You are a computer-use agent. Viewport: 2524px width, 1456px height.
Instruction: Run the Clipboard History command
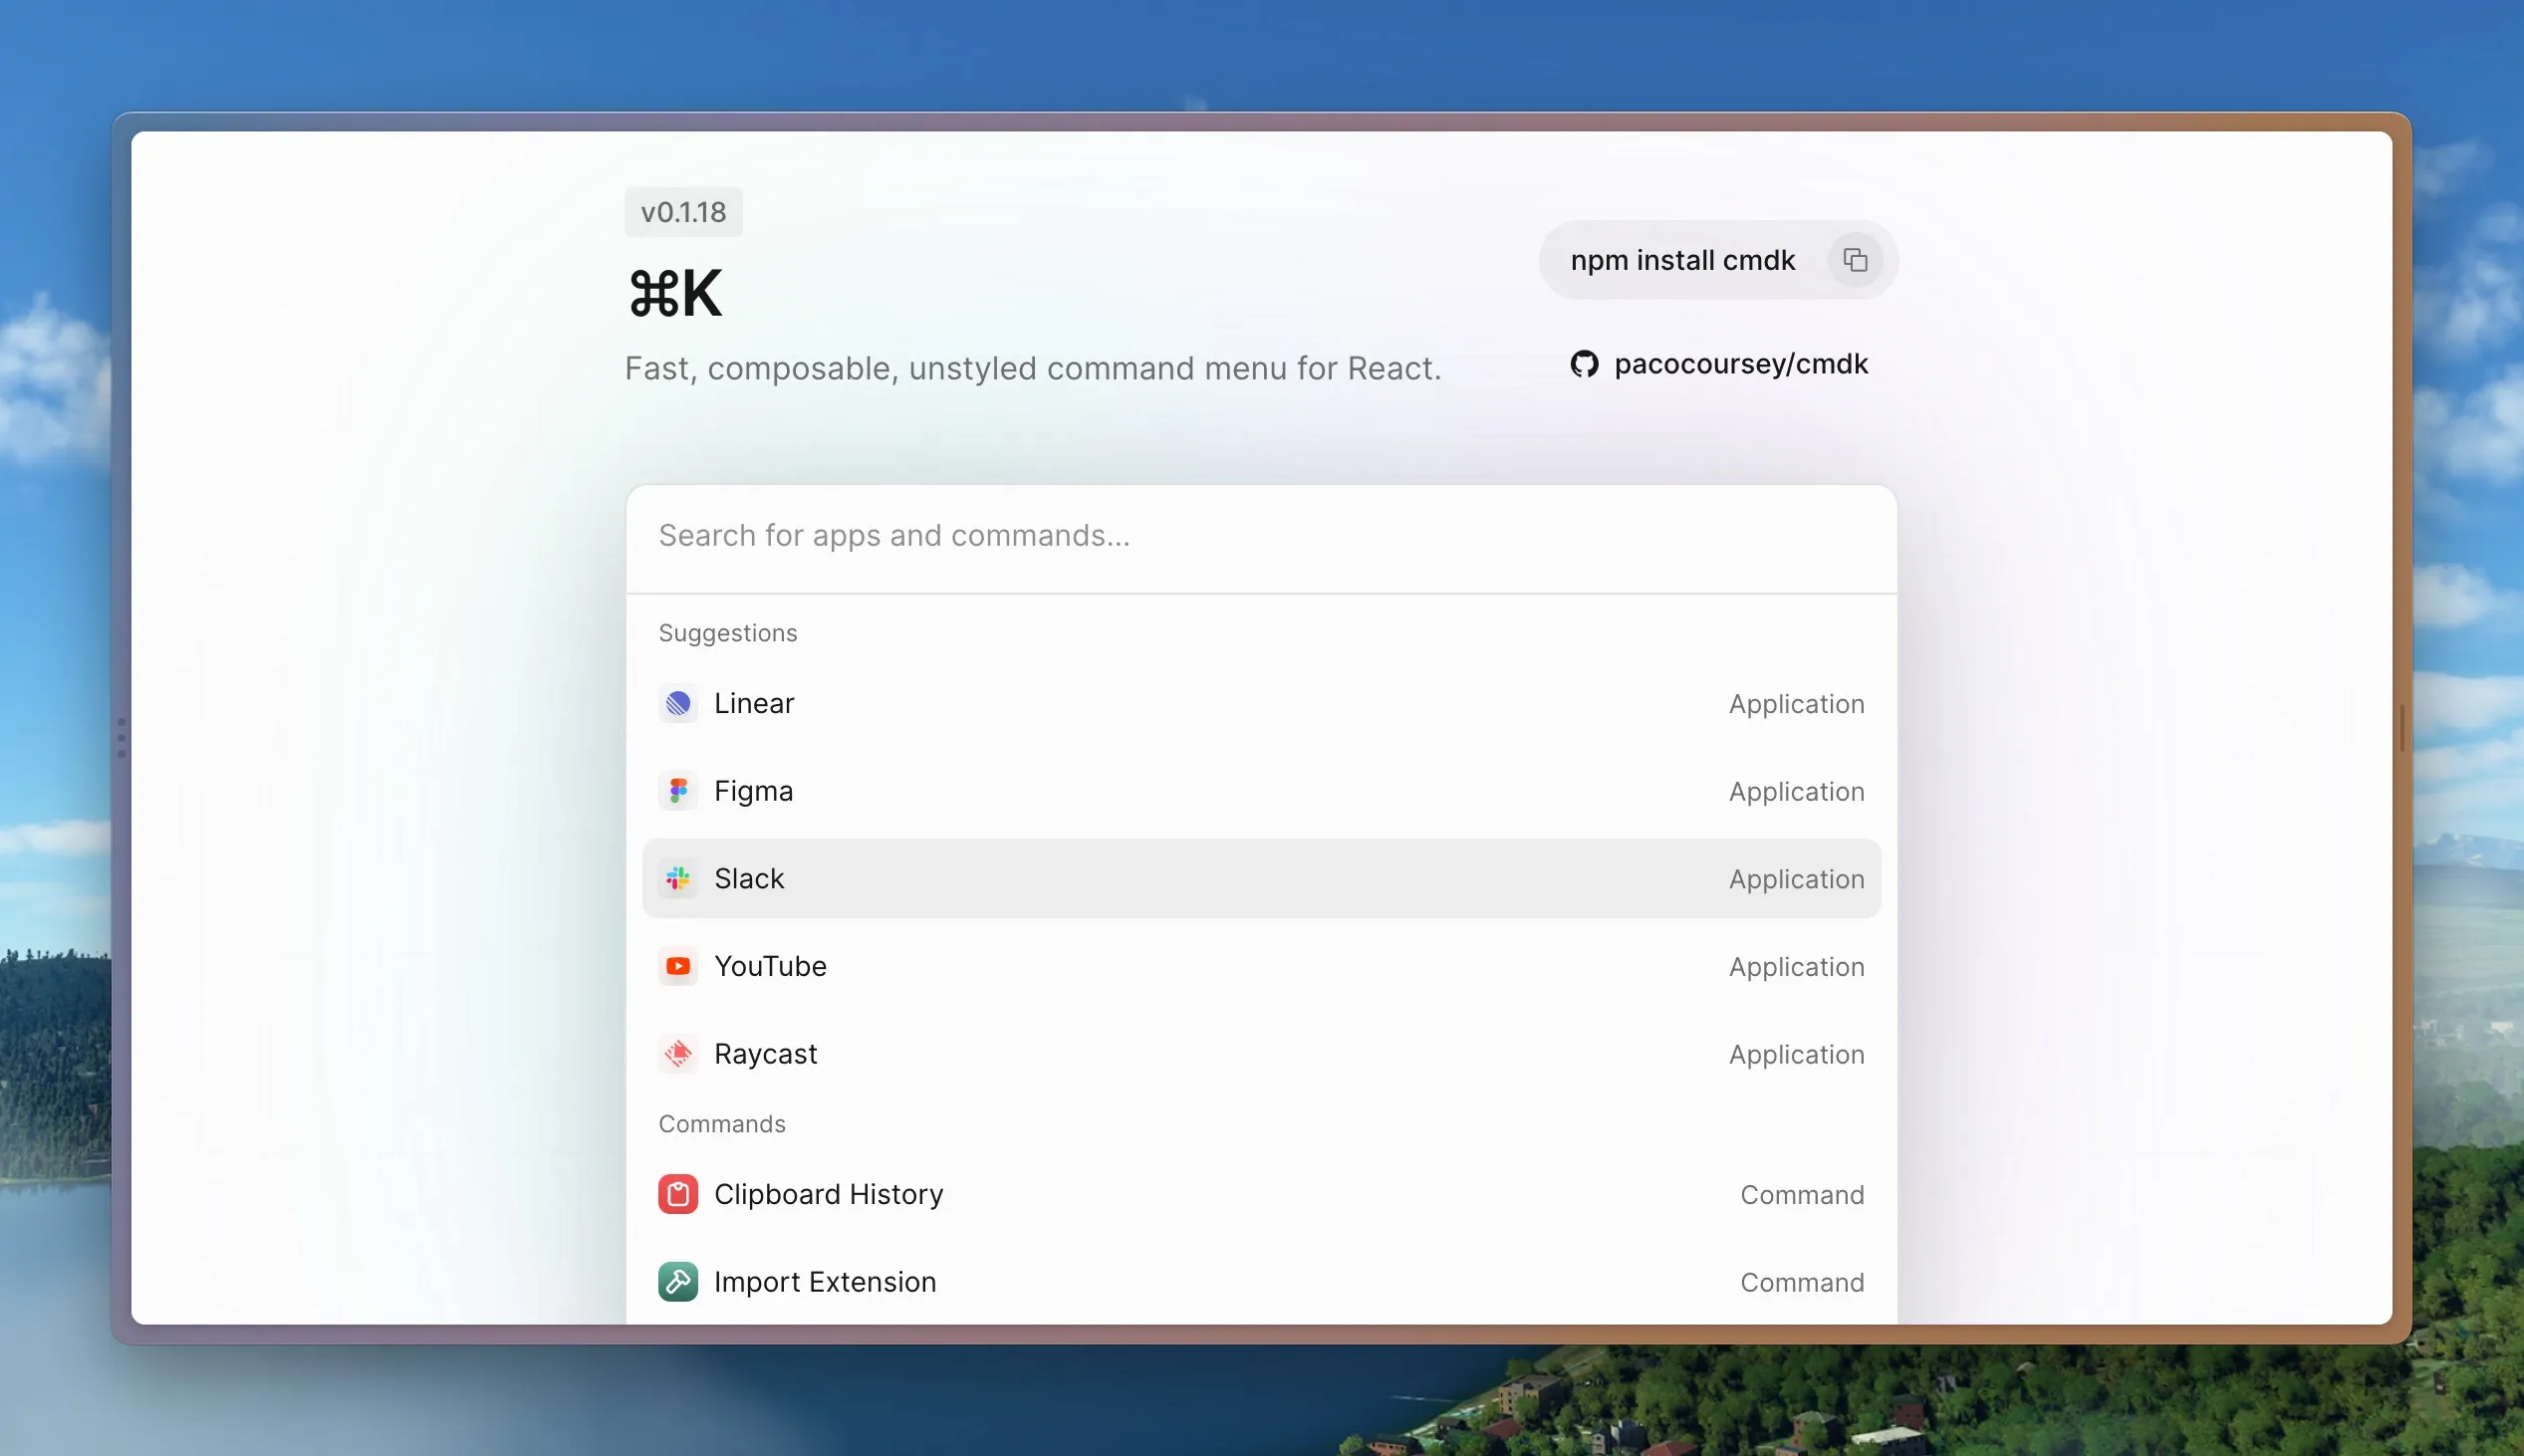(x=1260, y=1194)
